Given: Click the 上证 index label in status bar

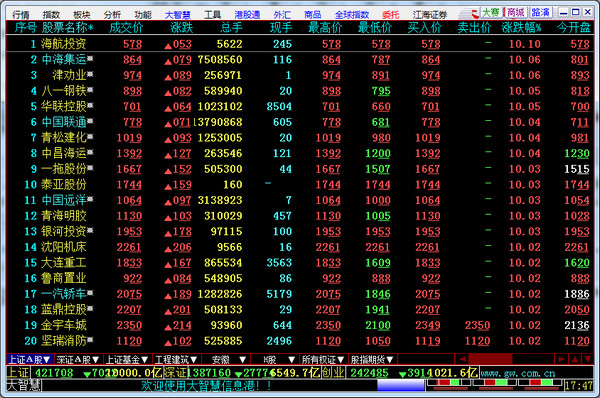Looking at the screenshot, I should [x=18, y=372].
